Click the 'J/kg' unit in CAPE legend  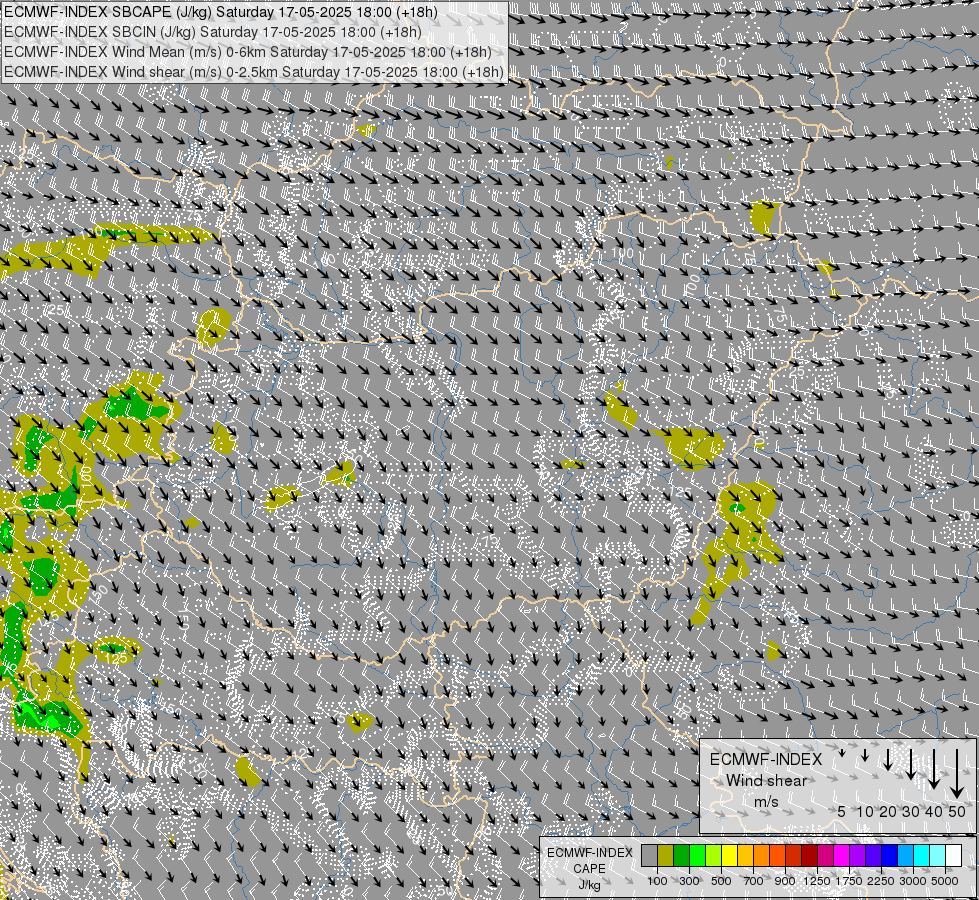click(x=589, y=886)
